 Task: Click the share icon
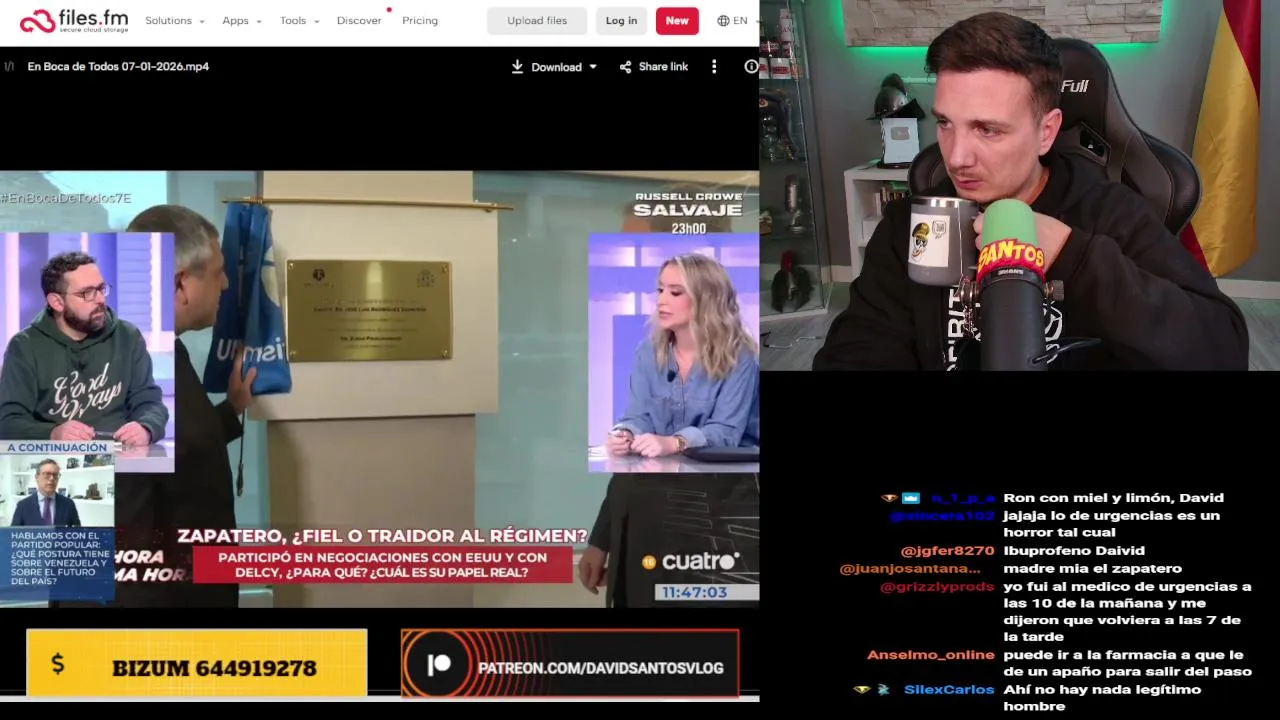[625, 67]
